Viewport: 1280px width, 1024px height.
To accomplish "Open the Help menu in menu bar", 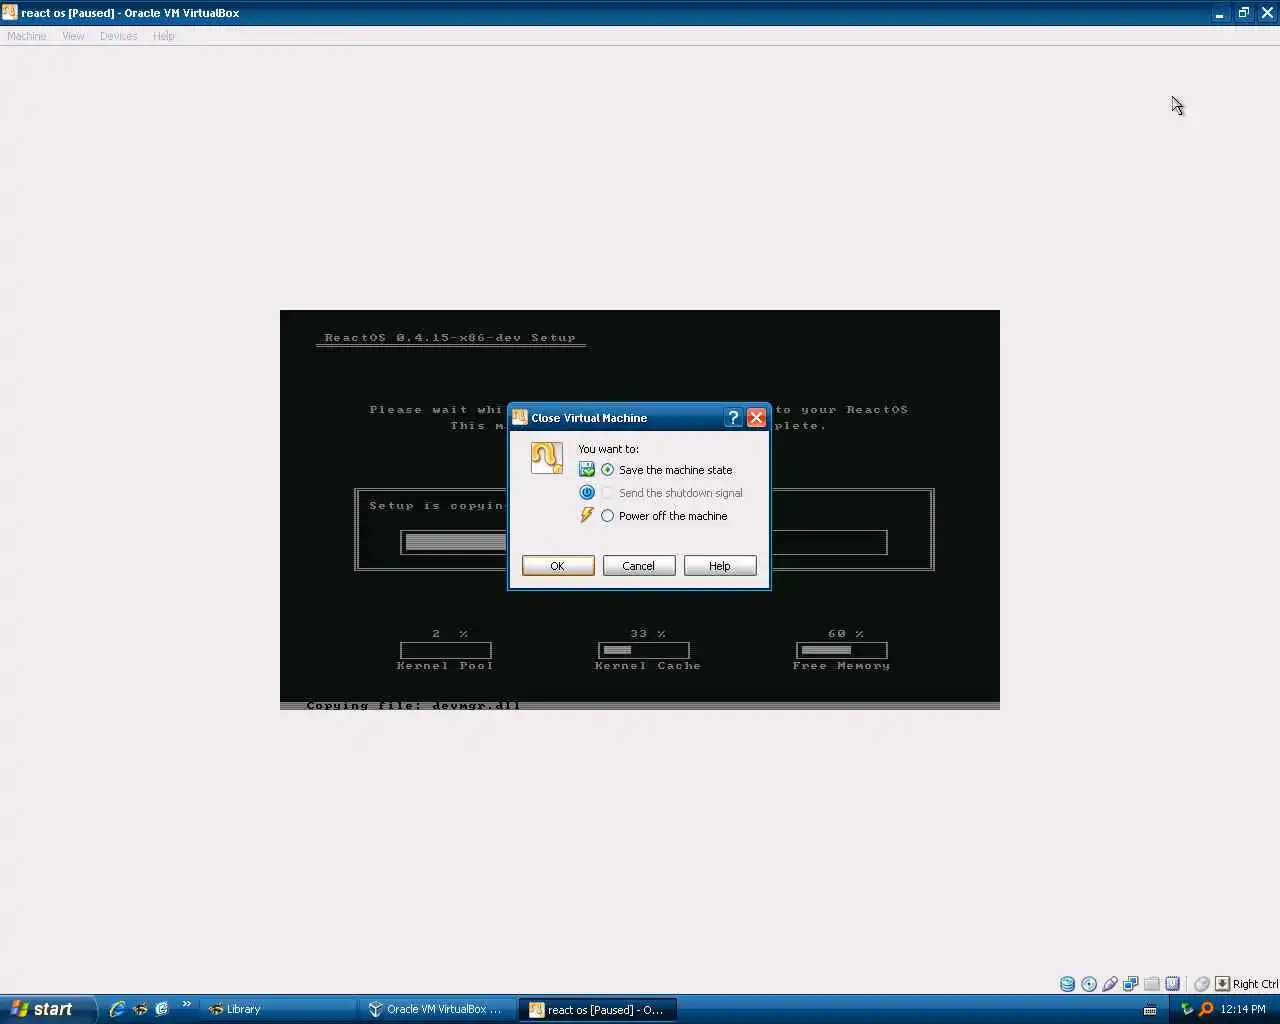I will (164, 36).
